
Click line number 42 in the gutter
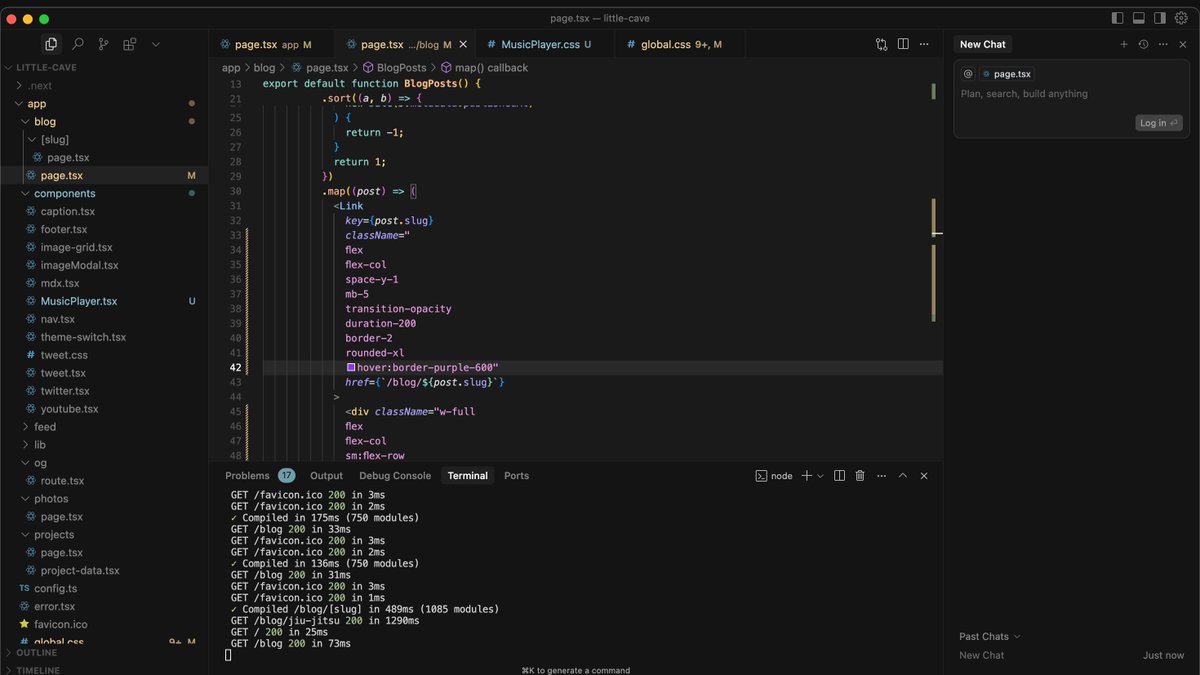(235, 368)
